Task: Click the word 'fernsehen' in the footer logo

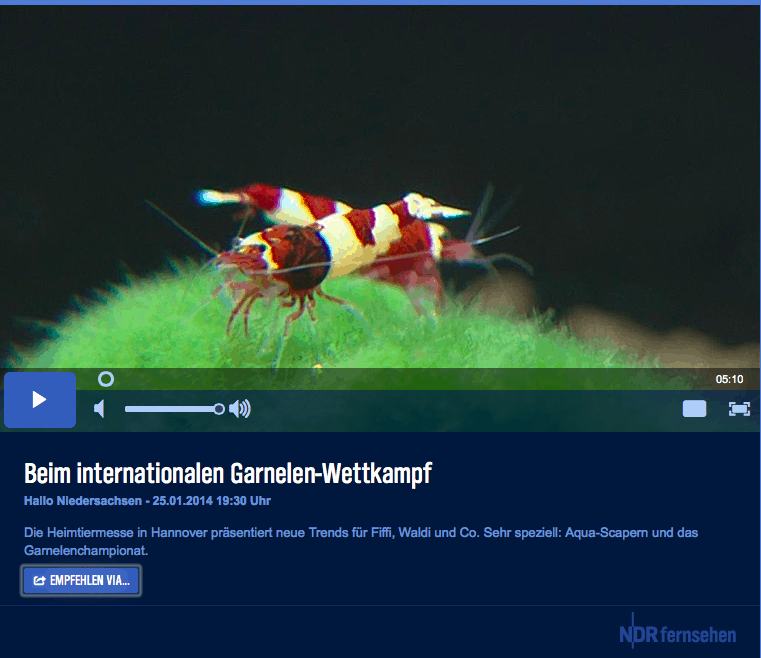Action: [x=698, y=635]
